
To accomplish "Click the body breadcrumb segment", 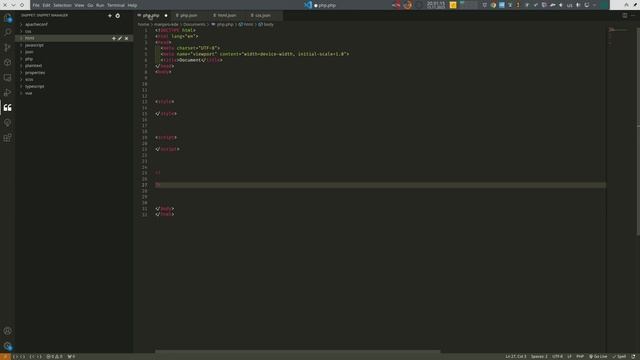I will 266,24.
